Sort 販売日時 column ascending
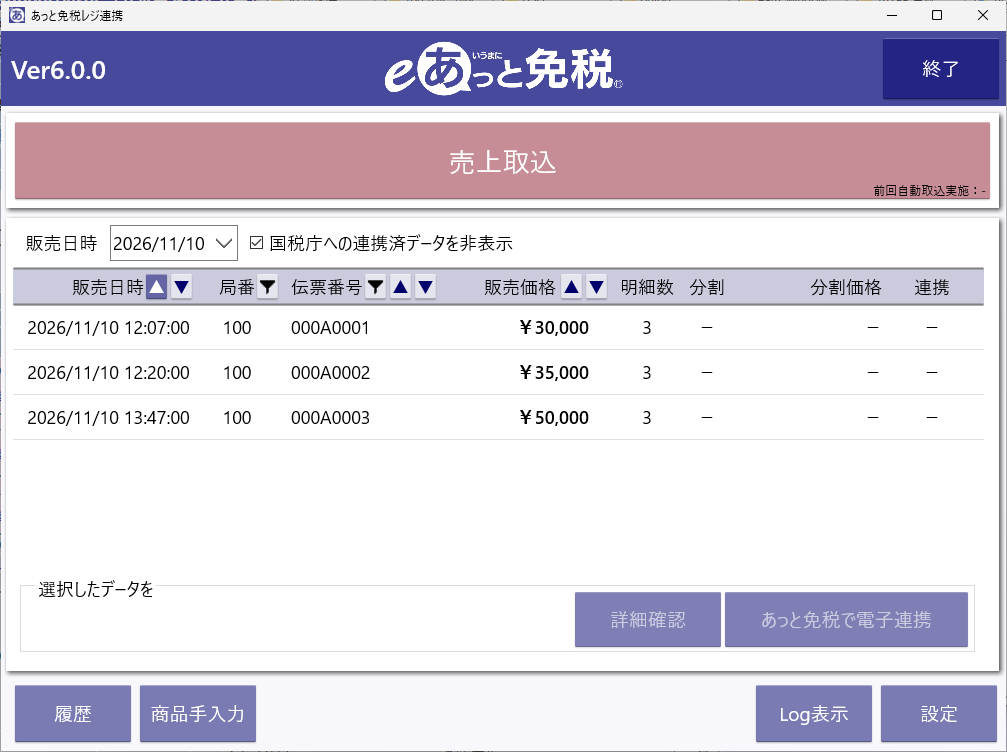1007x752 pixels. tap(157, 286)
